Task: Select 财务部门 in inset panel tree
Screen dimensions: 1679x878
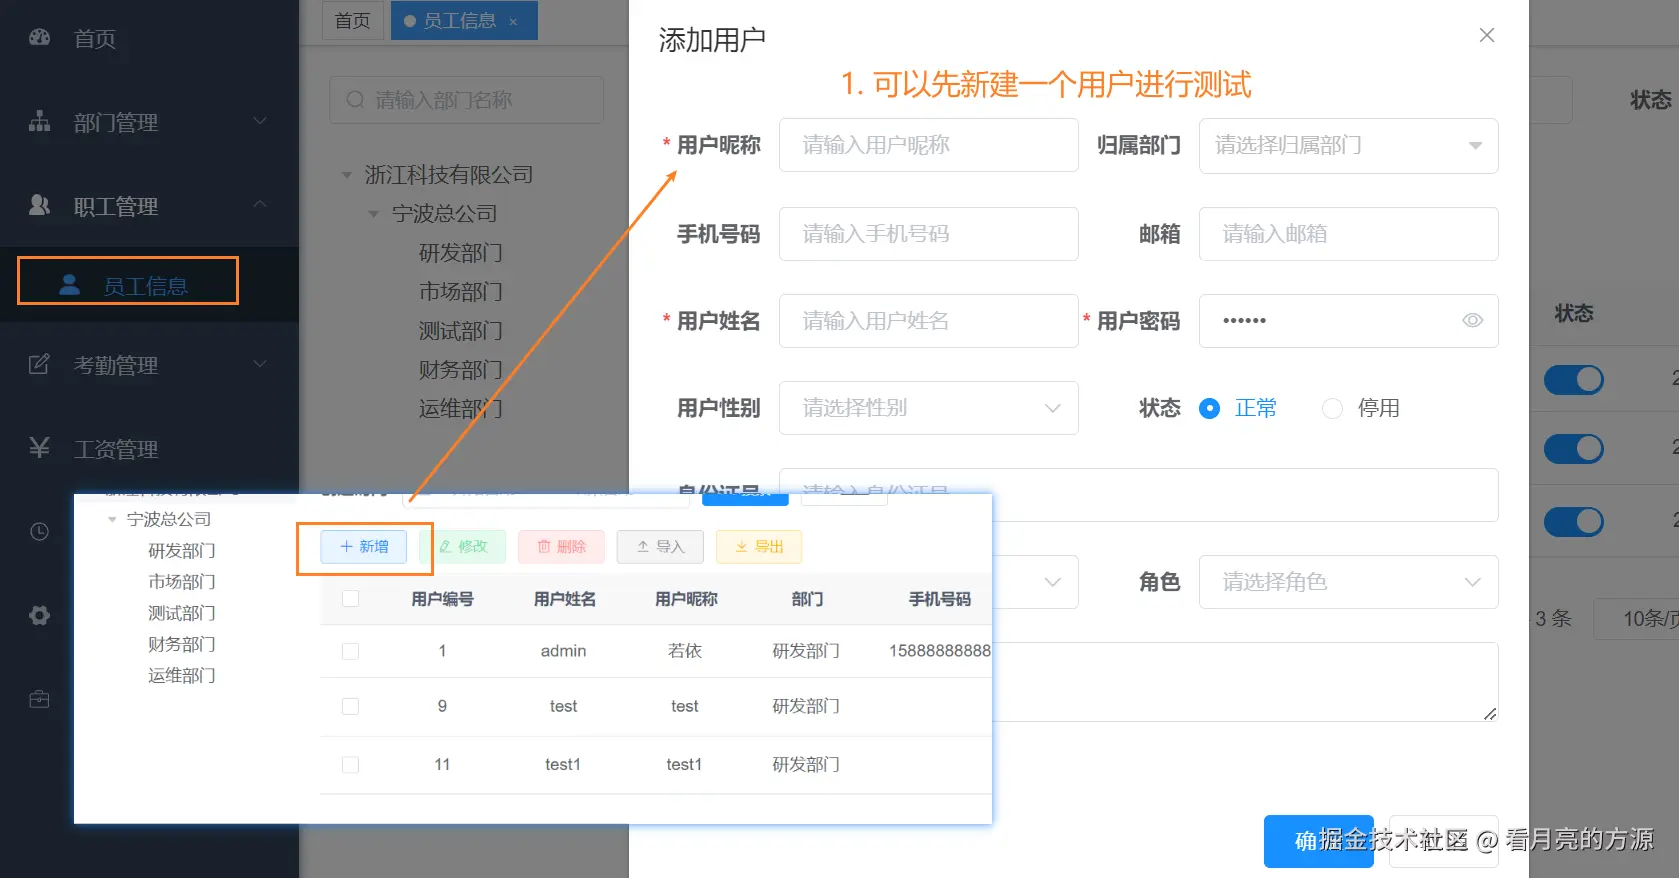Action: 182,645
